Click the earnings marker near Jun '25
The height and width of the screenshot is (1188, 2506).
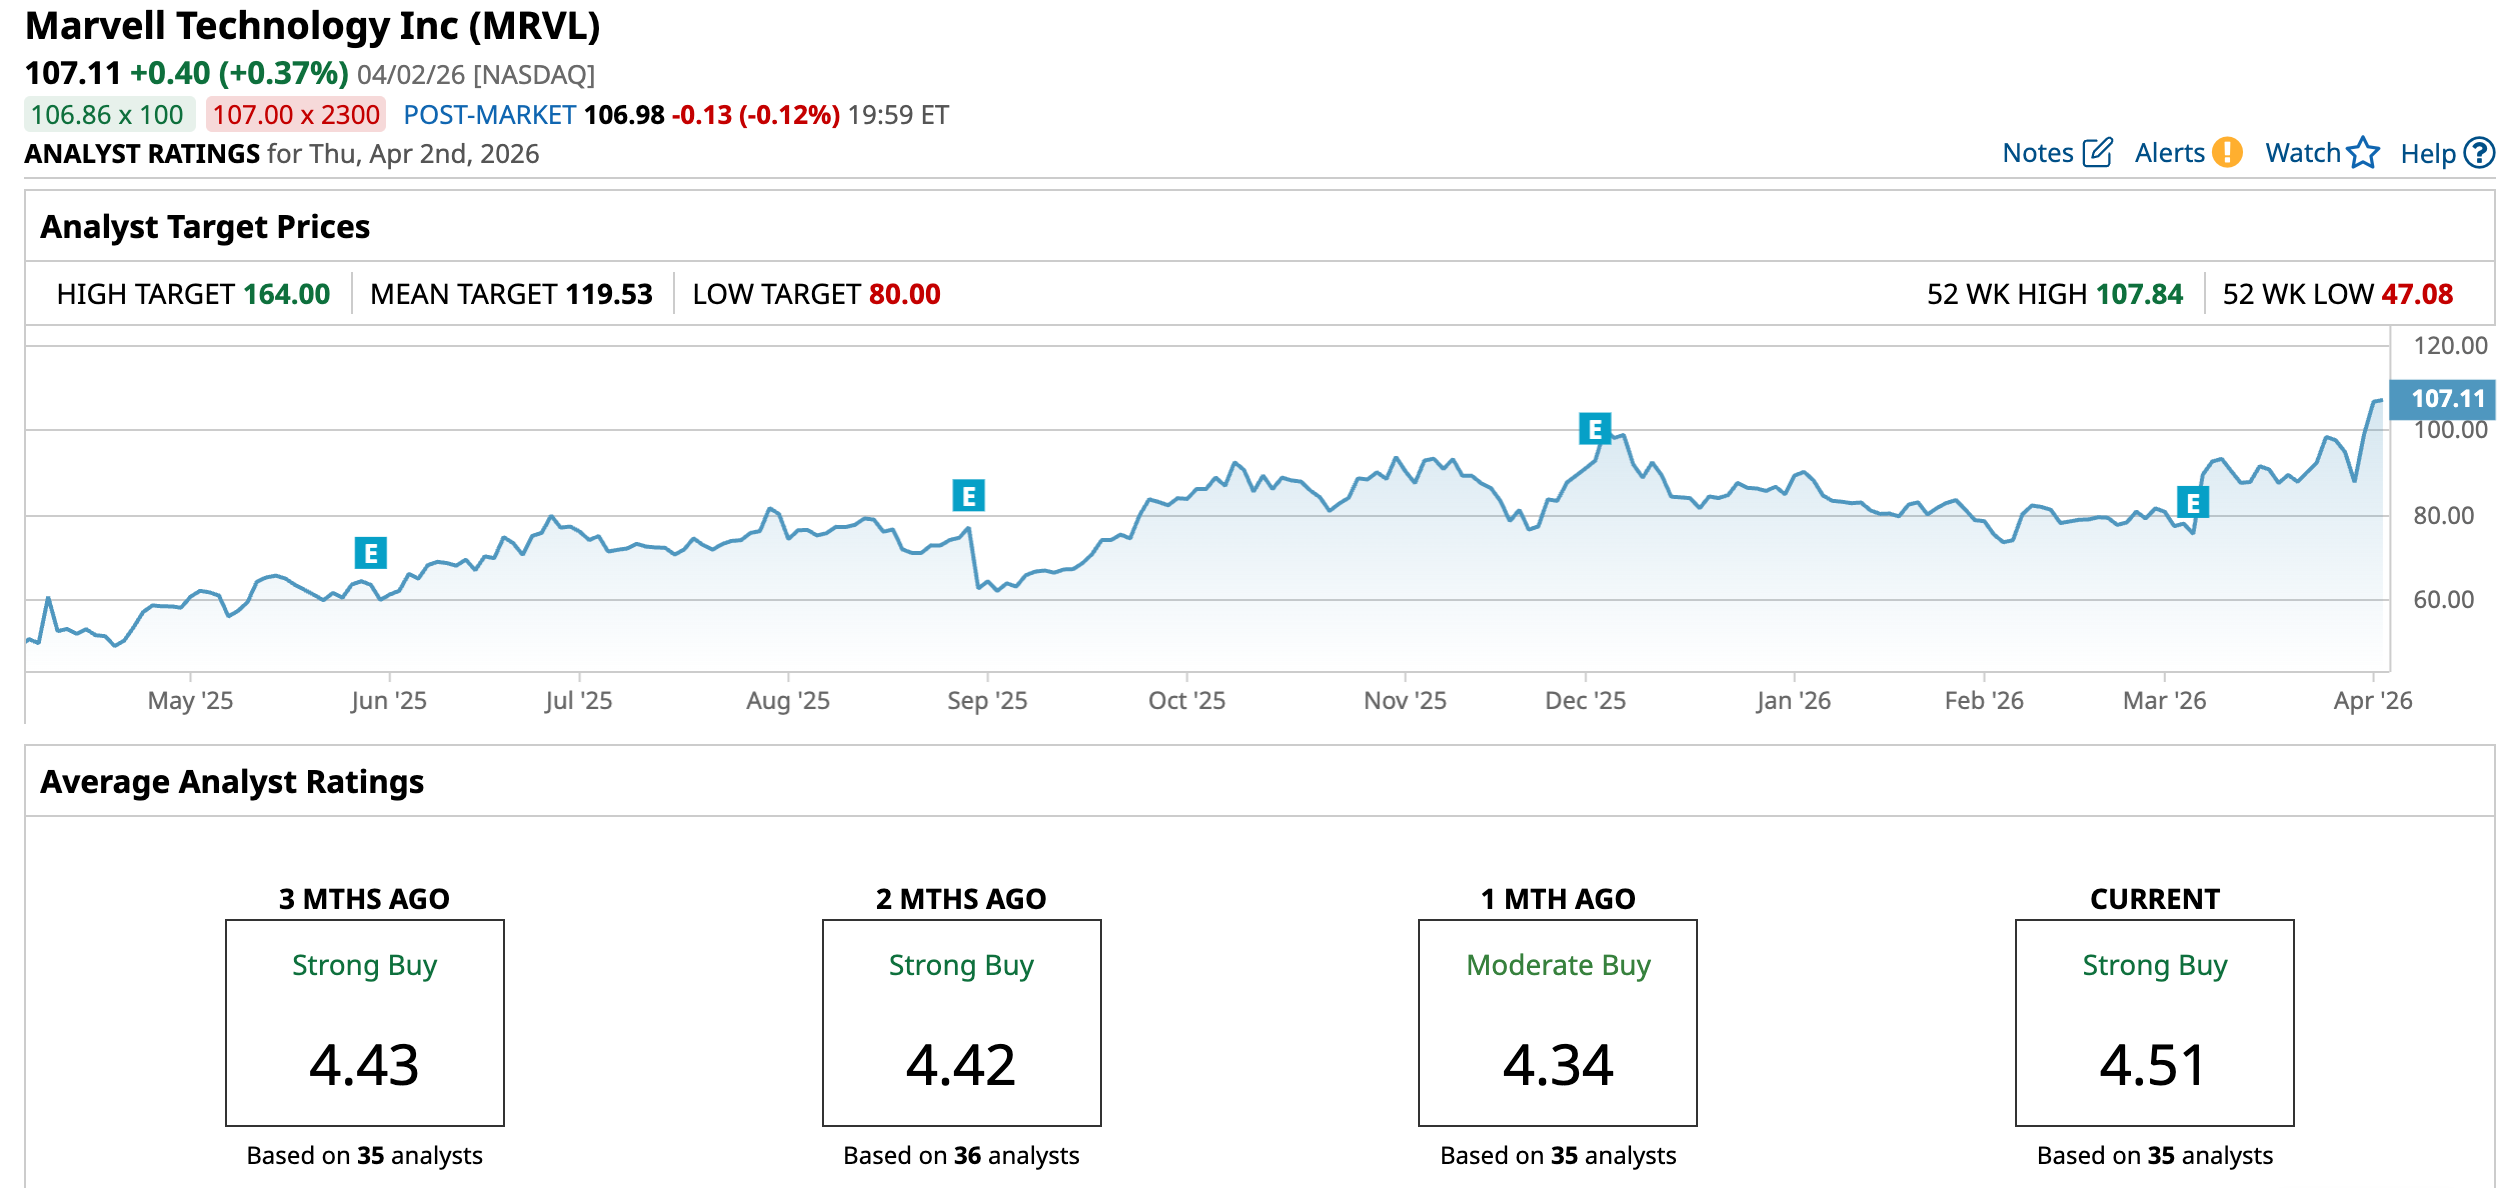coord(370,553)
